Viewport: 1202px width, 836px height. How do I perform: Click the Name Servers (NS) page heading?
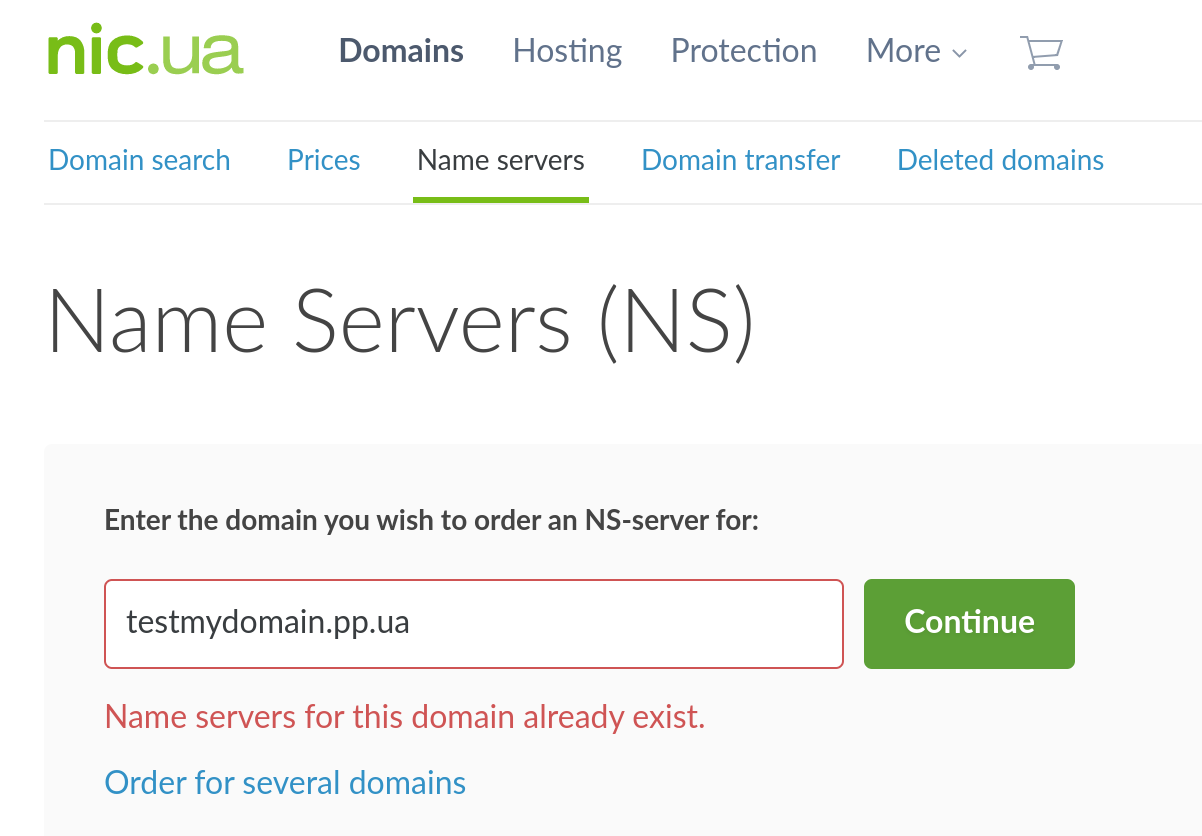coord(400,322)
